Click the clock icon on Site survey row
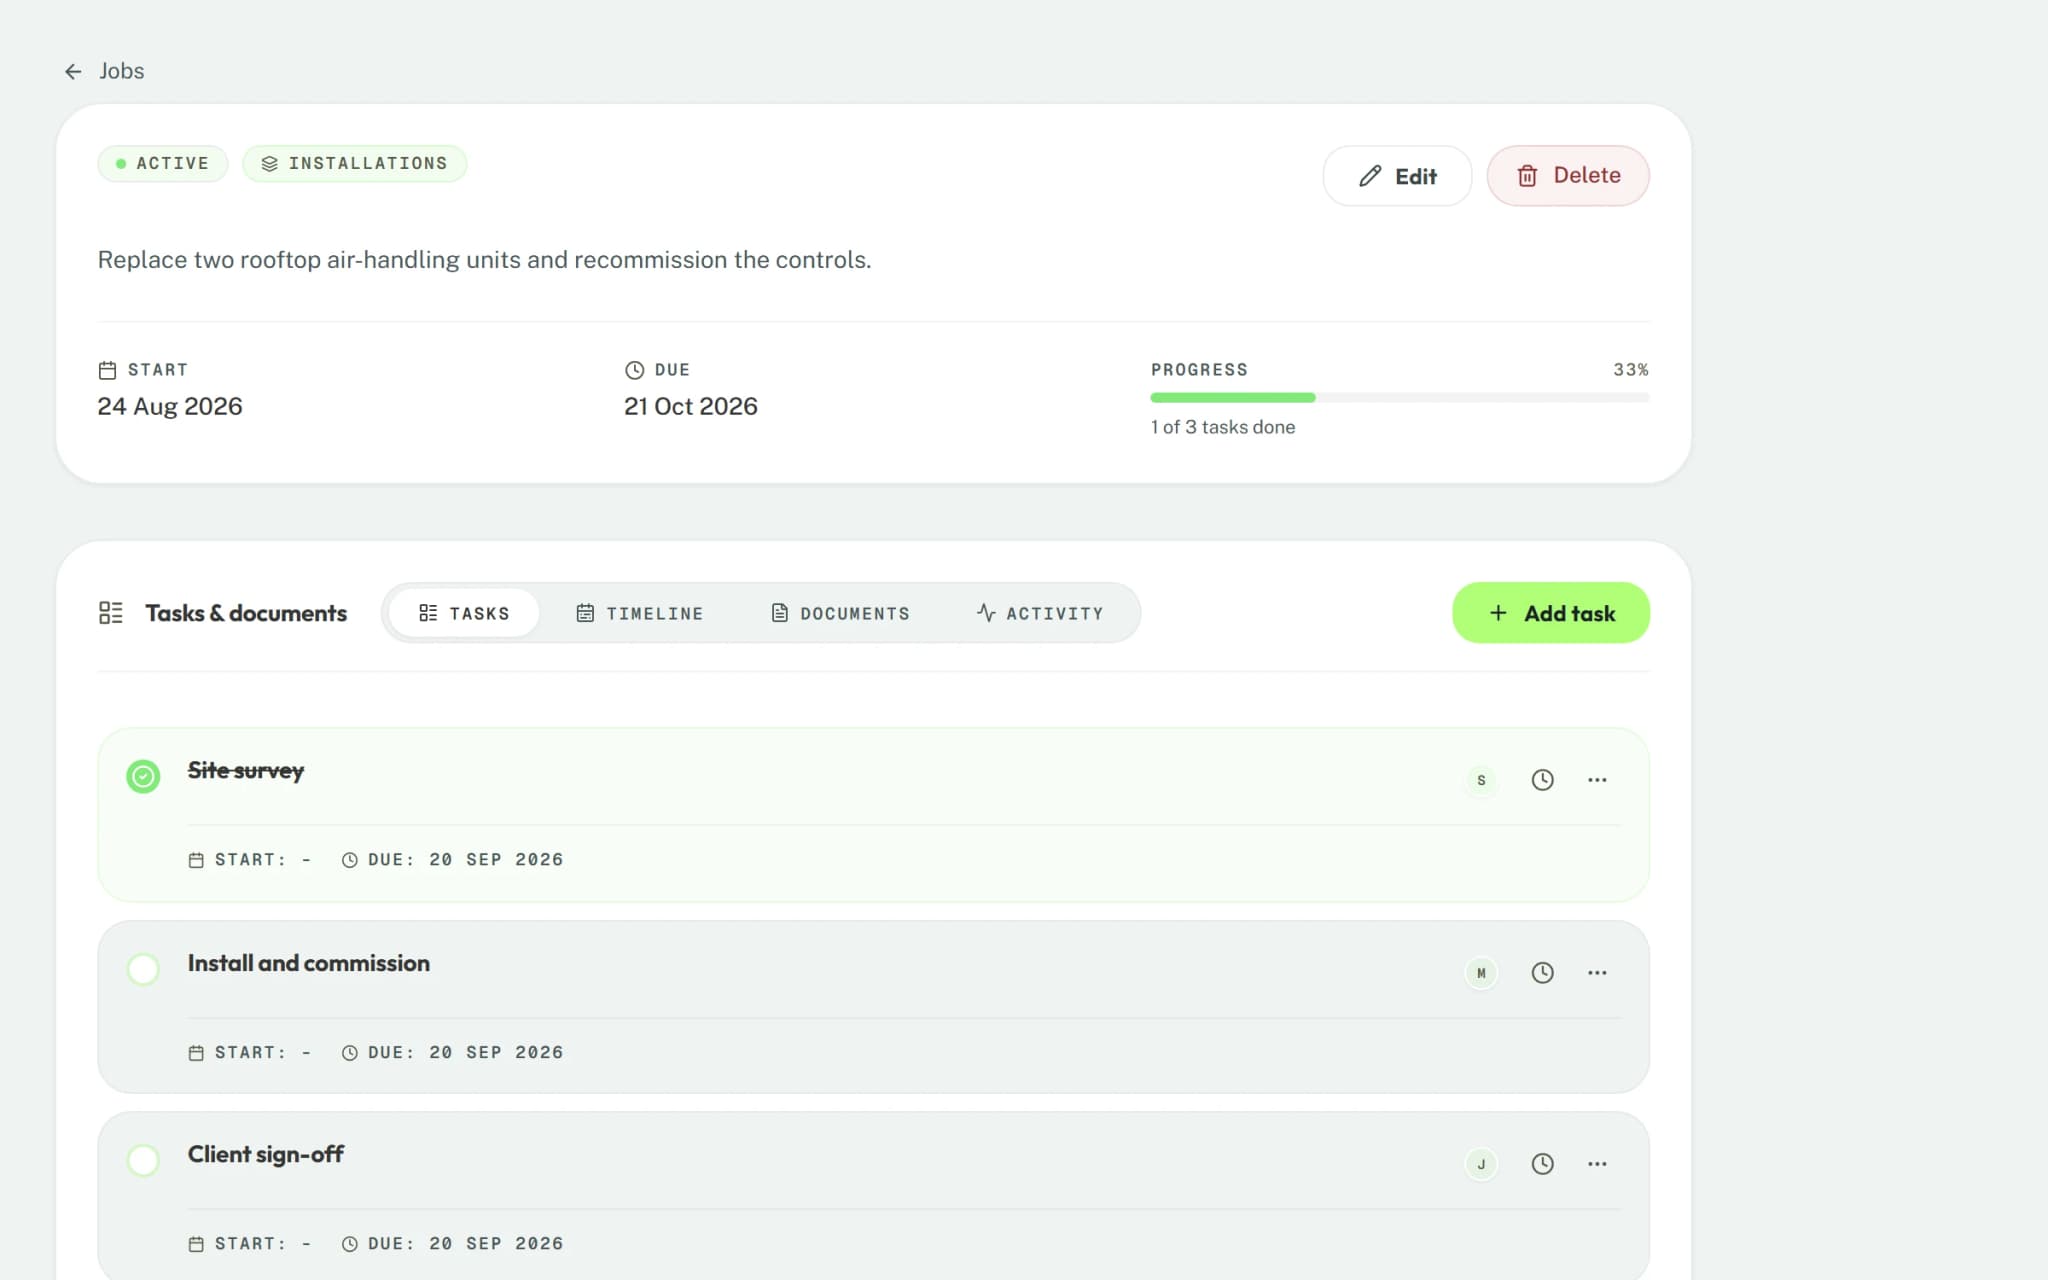 tap(1542, 780)
